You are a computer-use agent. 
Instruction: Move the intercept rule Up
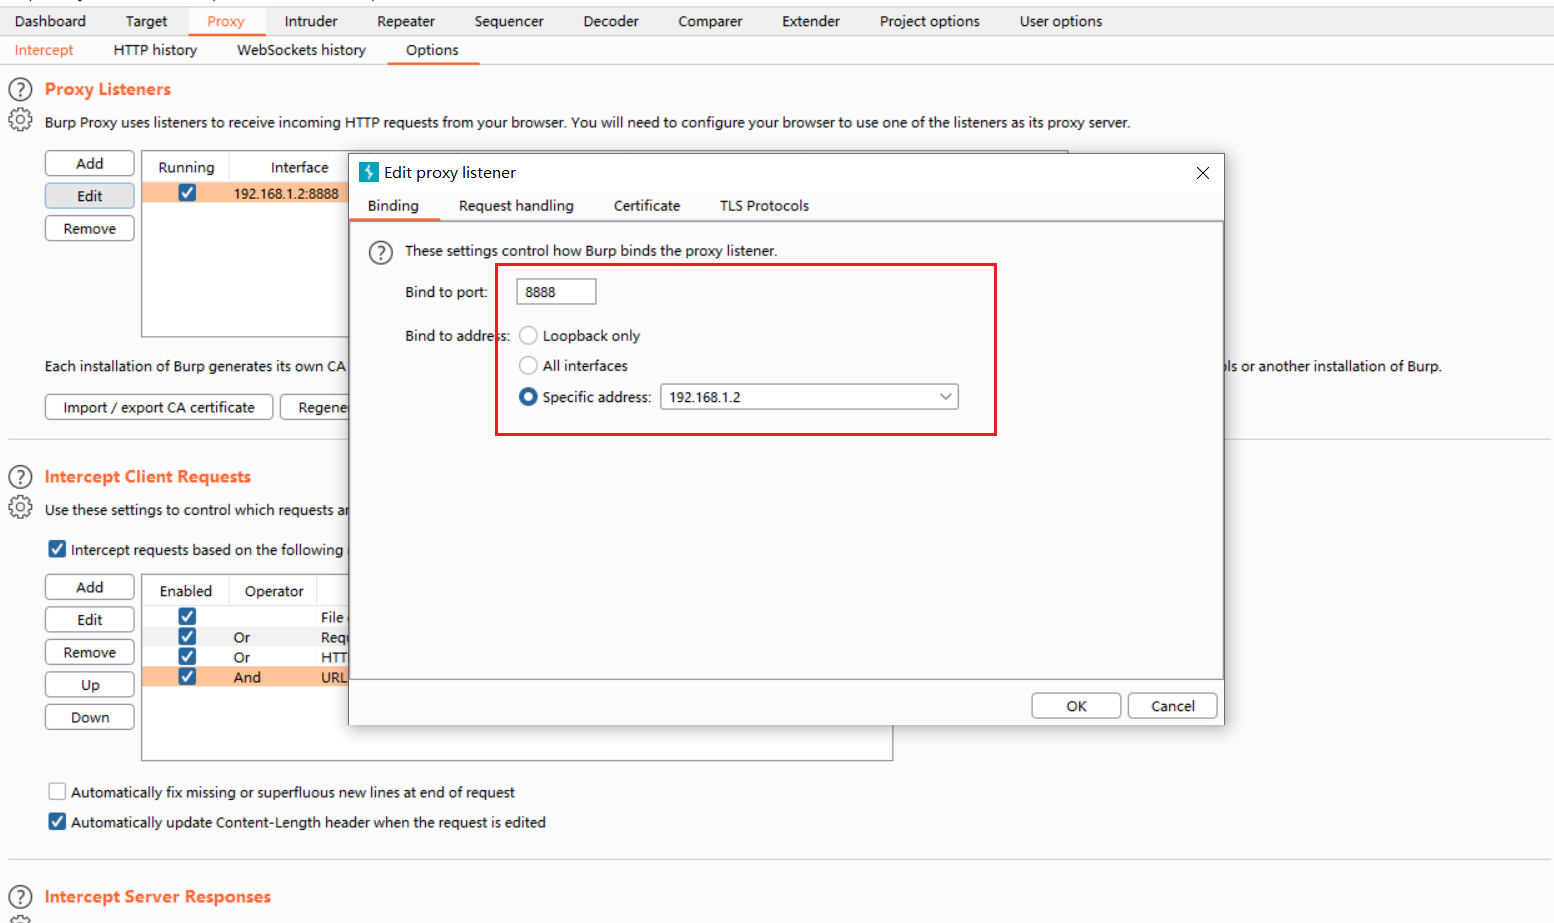pos(90,685)
